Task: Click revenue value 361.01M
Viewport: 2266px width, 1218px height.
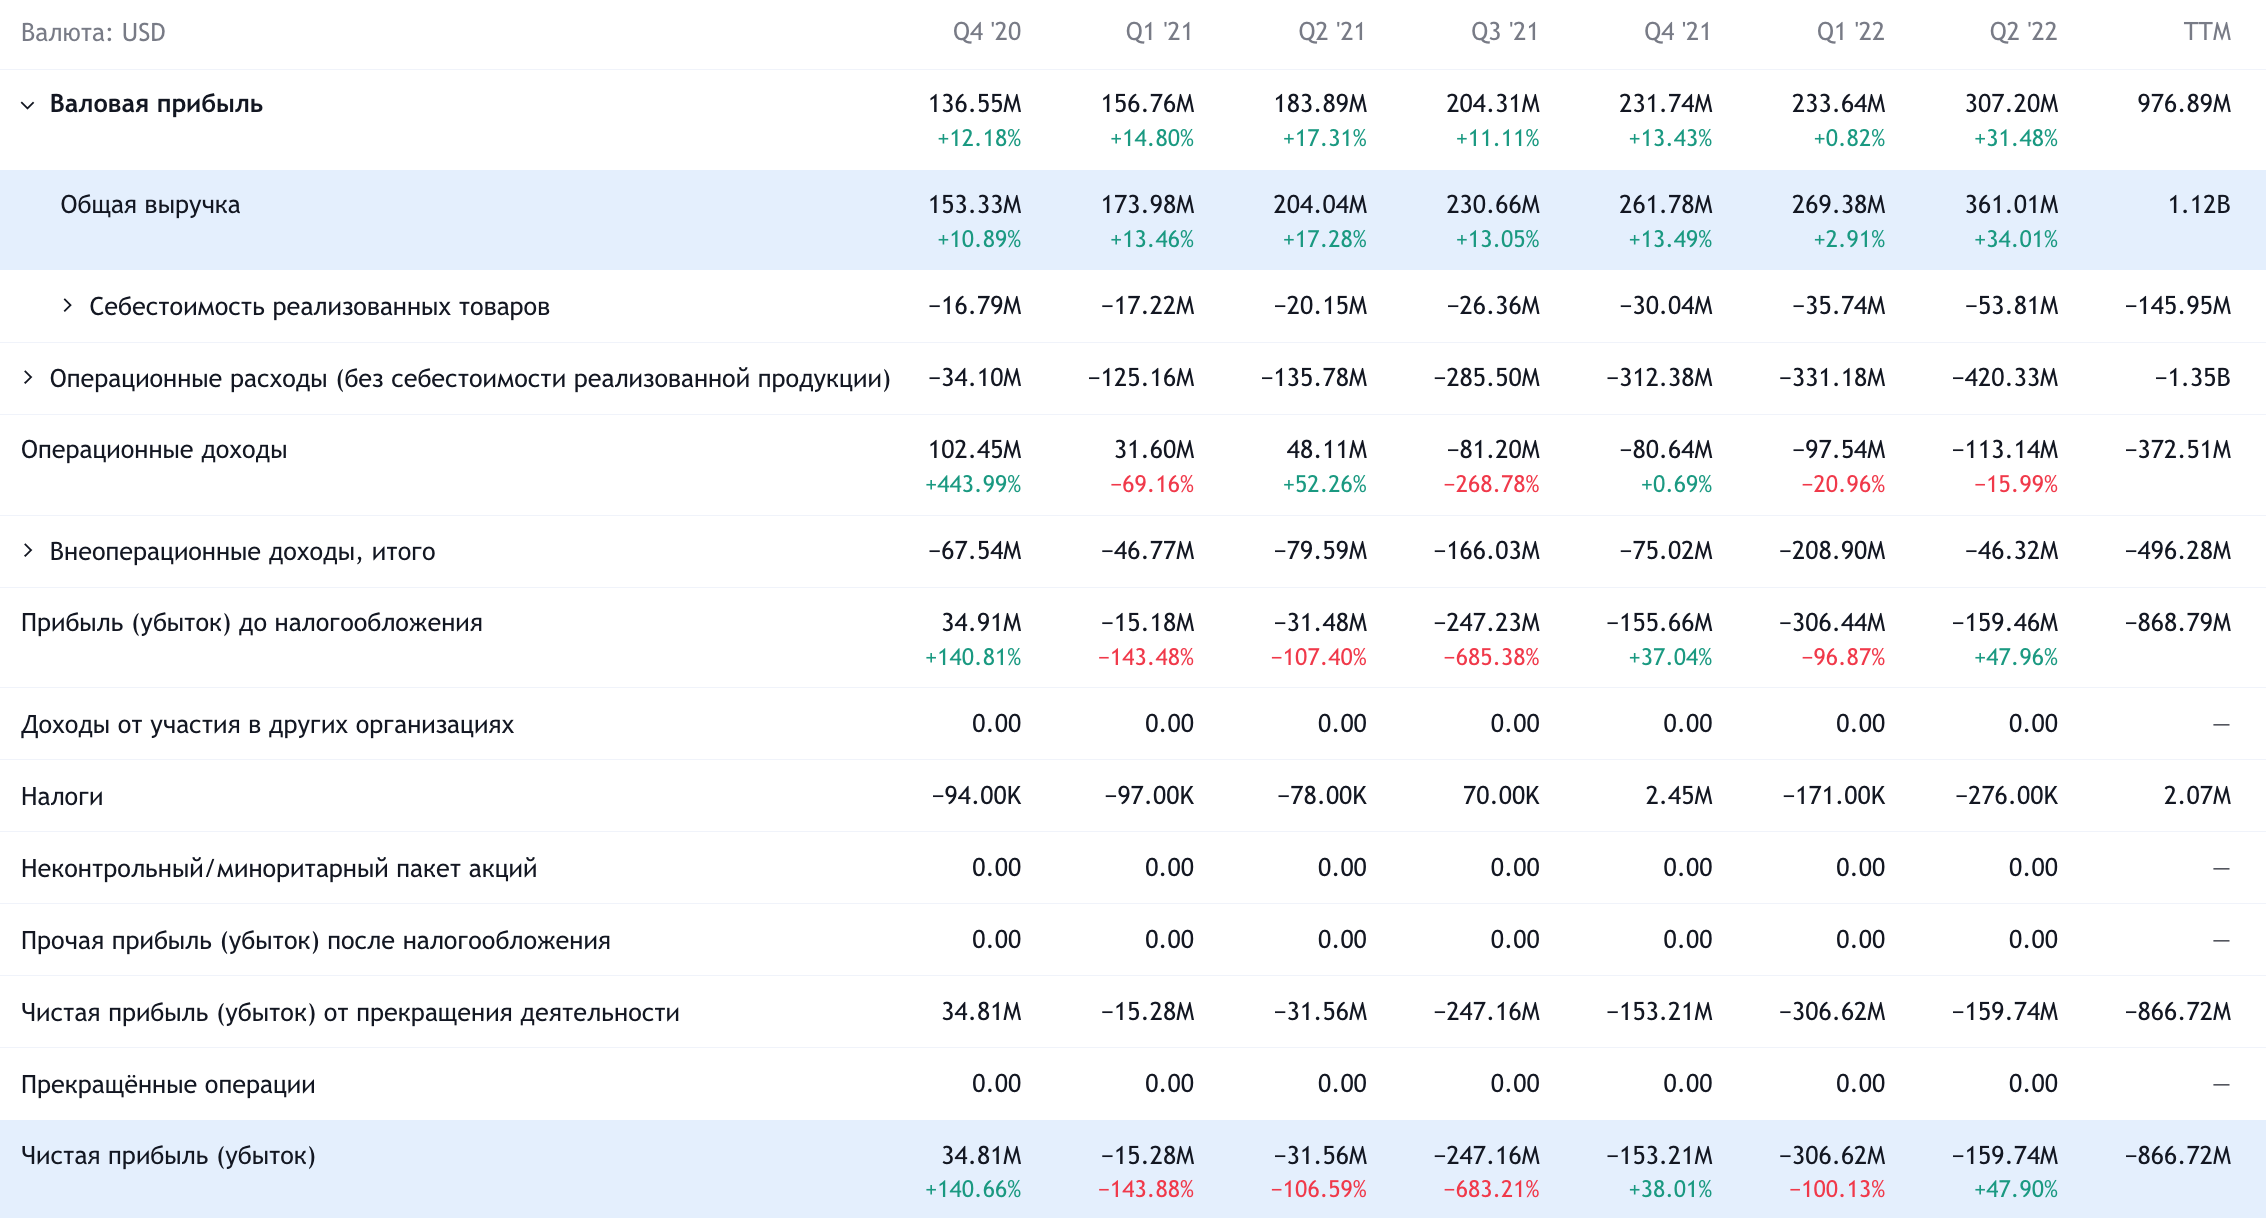Action: [x=2011, y=205]
